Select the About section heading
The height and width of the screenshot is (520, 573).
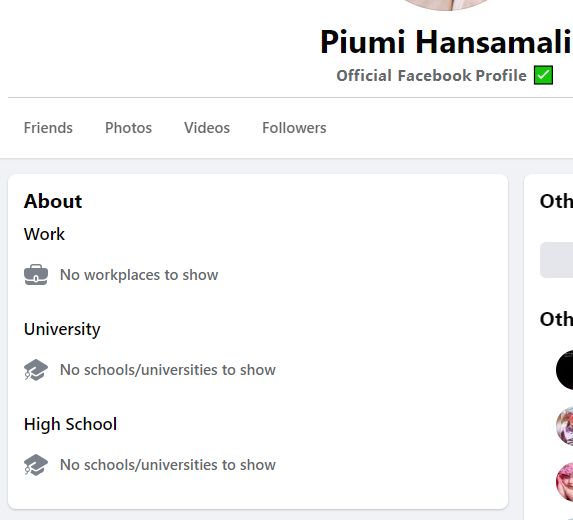(x=53, y=201)
